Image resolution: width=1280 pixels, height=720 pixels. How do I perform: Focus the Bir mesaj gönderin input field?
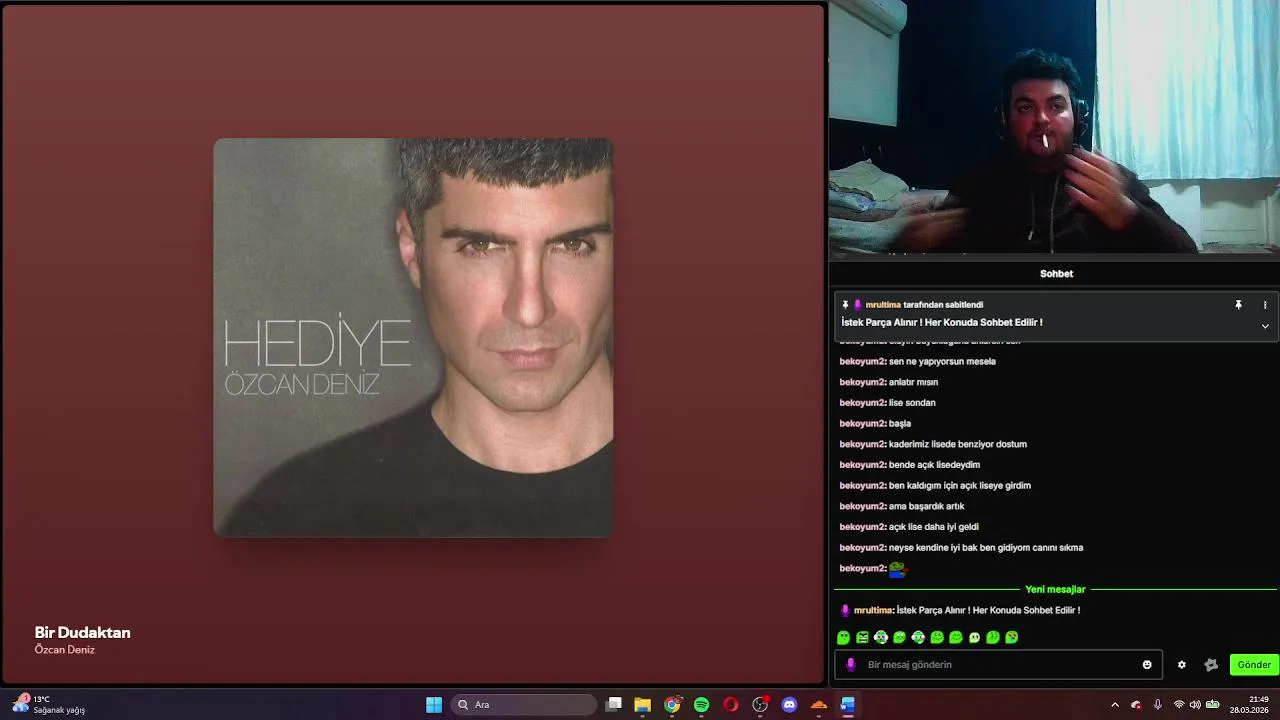[998, 665]
